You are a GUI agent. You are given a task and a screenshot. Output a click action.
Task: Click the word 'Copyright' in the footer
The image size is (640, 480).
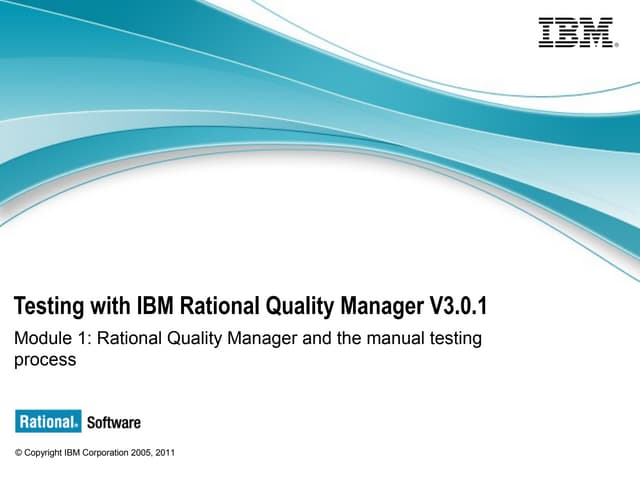46,453
